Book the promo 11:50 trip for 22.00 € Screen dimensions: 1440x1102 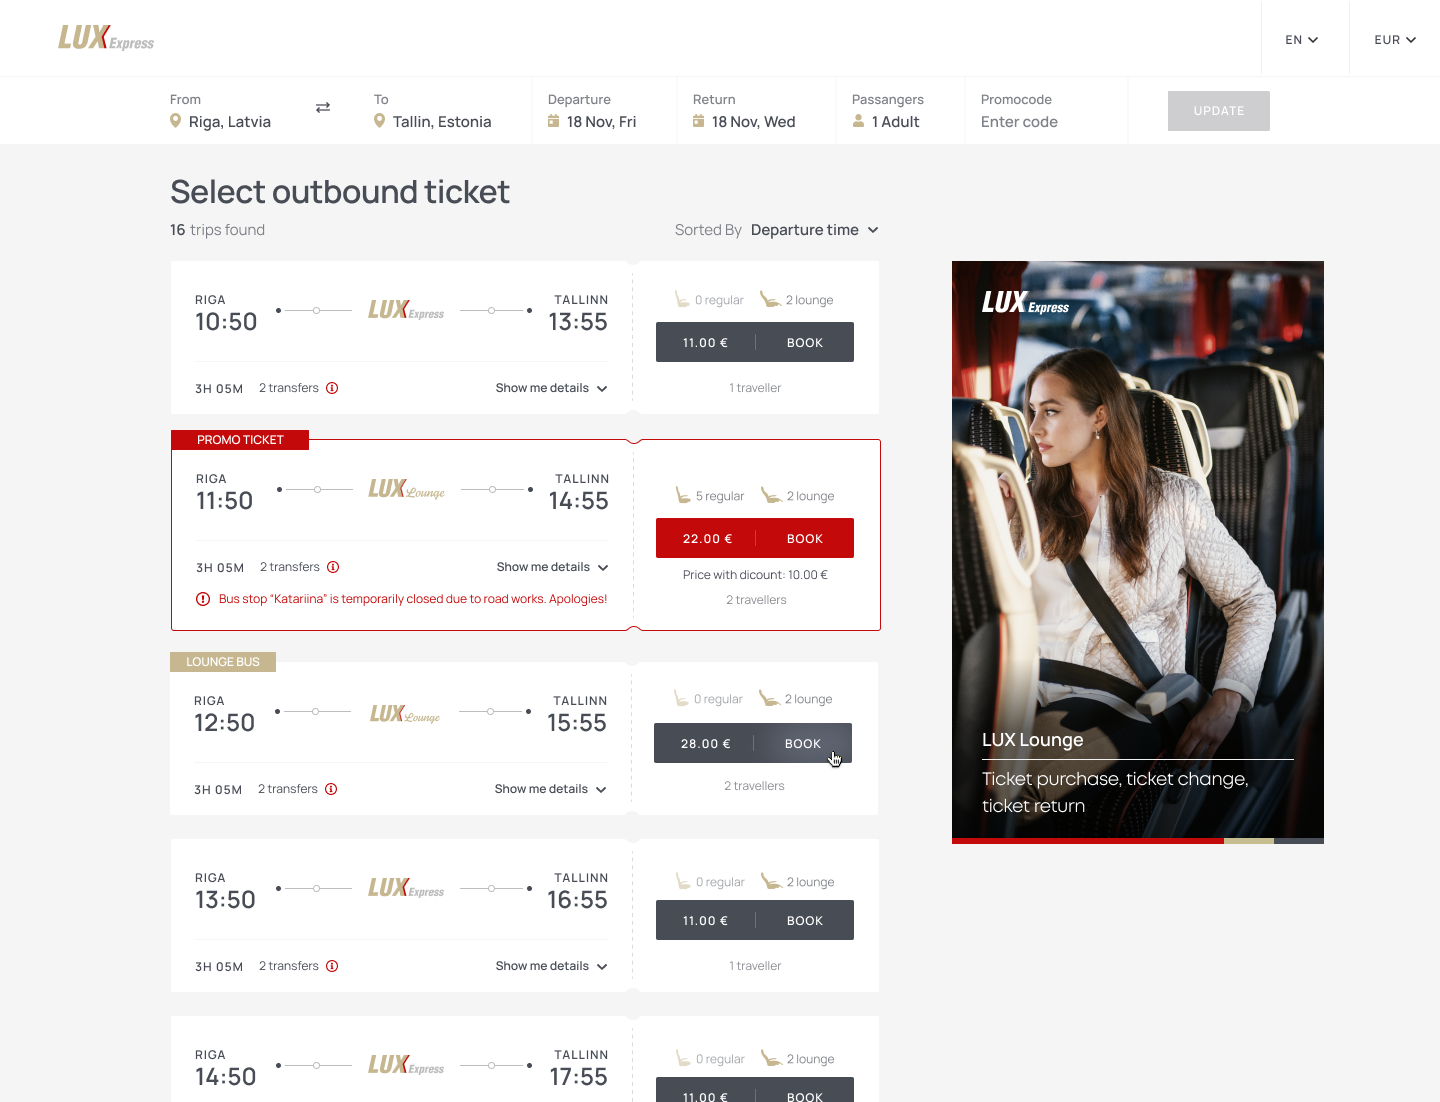click(755, 538)
